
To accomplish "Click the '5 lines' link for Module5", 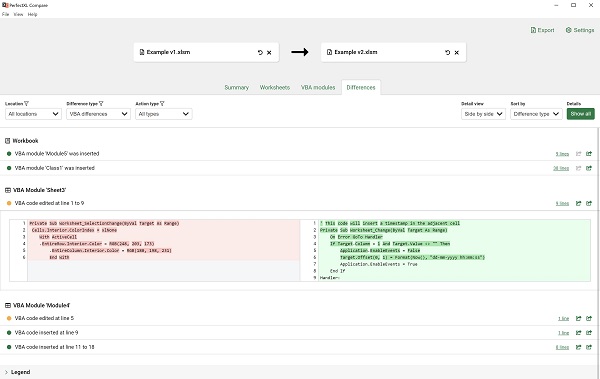I will click(x=562, y=154).
